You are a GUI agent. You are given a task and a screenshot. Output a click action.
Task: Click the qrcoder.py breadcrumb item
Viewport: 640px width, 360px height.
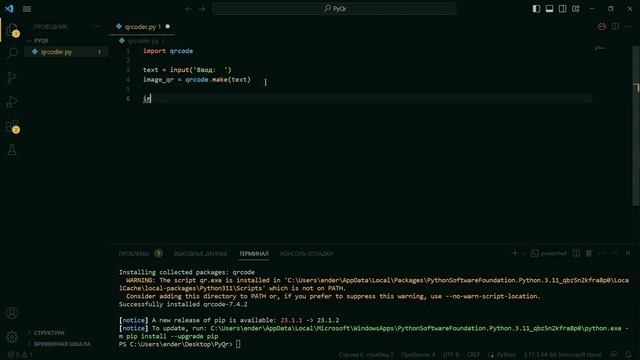[142, 41]
